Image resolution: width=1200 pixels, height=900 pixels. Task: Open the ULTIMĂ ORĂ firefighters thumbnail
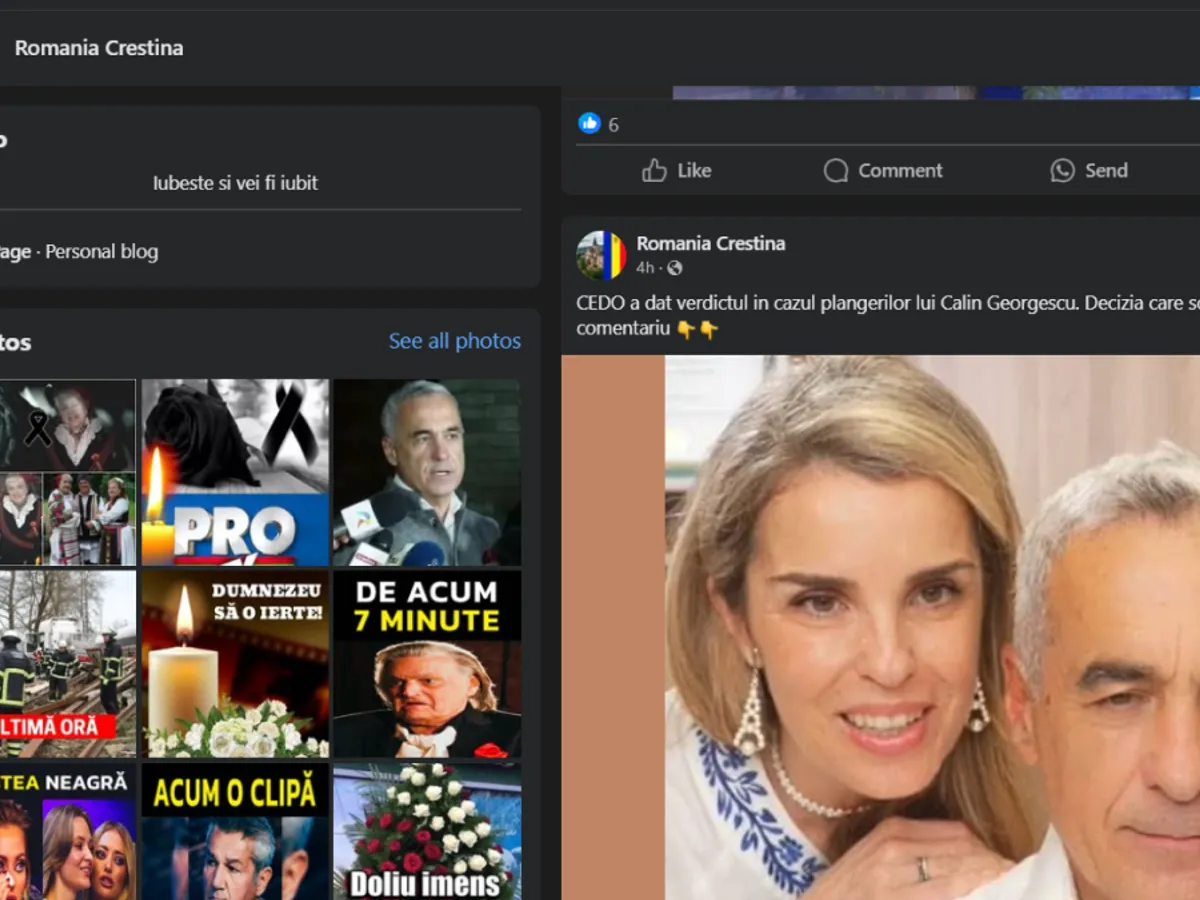[x=67, y=664]
